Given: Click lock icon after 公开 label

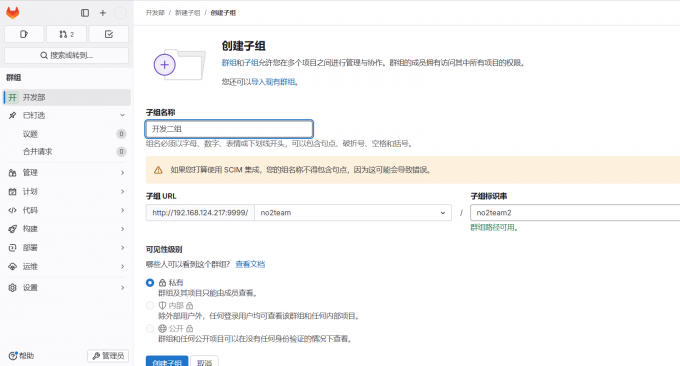Looking at the screenshot, I should tap(190, 329).
